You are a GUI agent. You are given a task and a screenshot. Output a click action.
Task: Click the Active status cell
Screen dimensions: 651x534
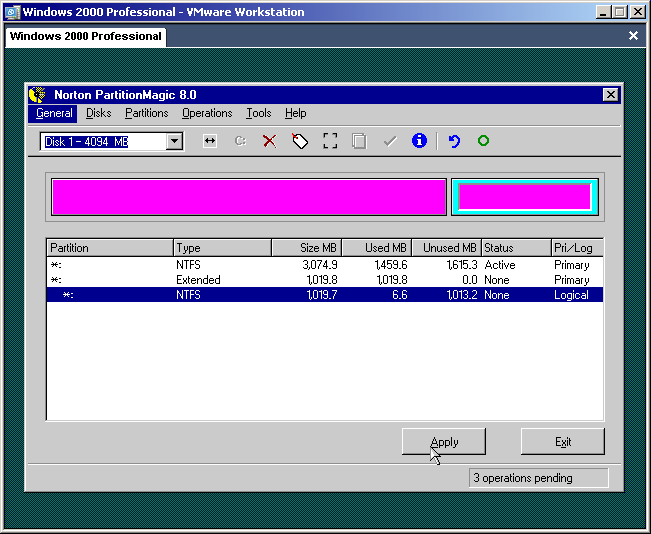[x=500, y=265]
